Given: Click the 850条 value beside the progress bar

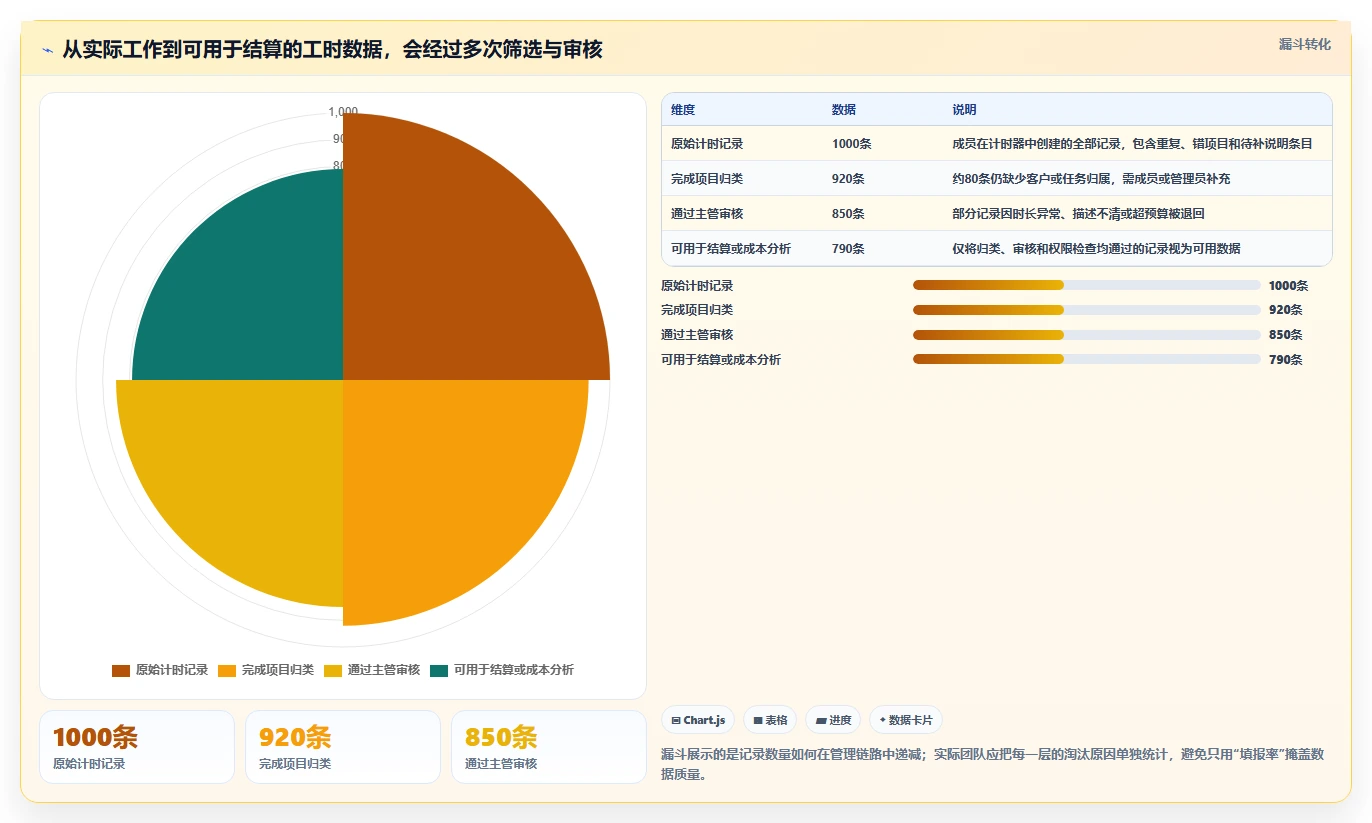Looking at the screenshot, I should tap(1285, 335).
